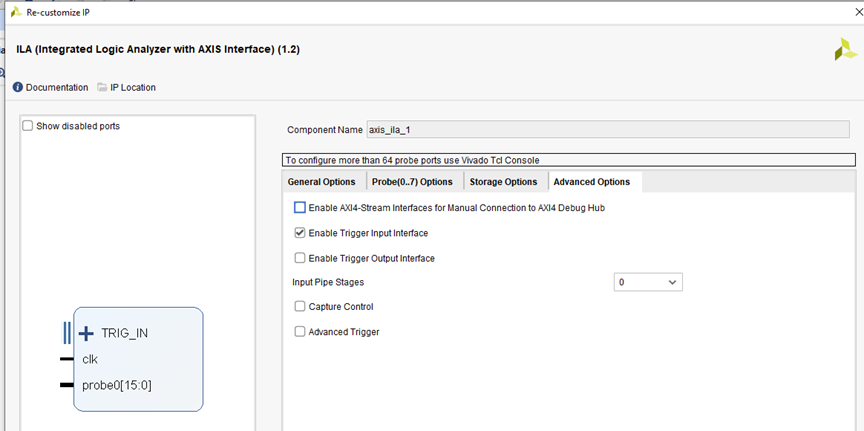Uncheck Enable Trigger Input Interface
This screenshot has width=864, height=431.
click(x=300, y=233)
